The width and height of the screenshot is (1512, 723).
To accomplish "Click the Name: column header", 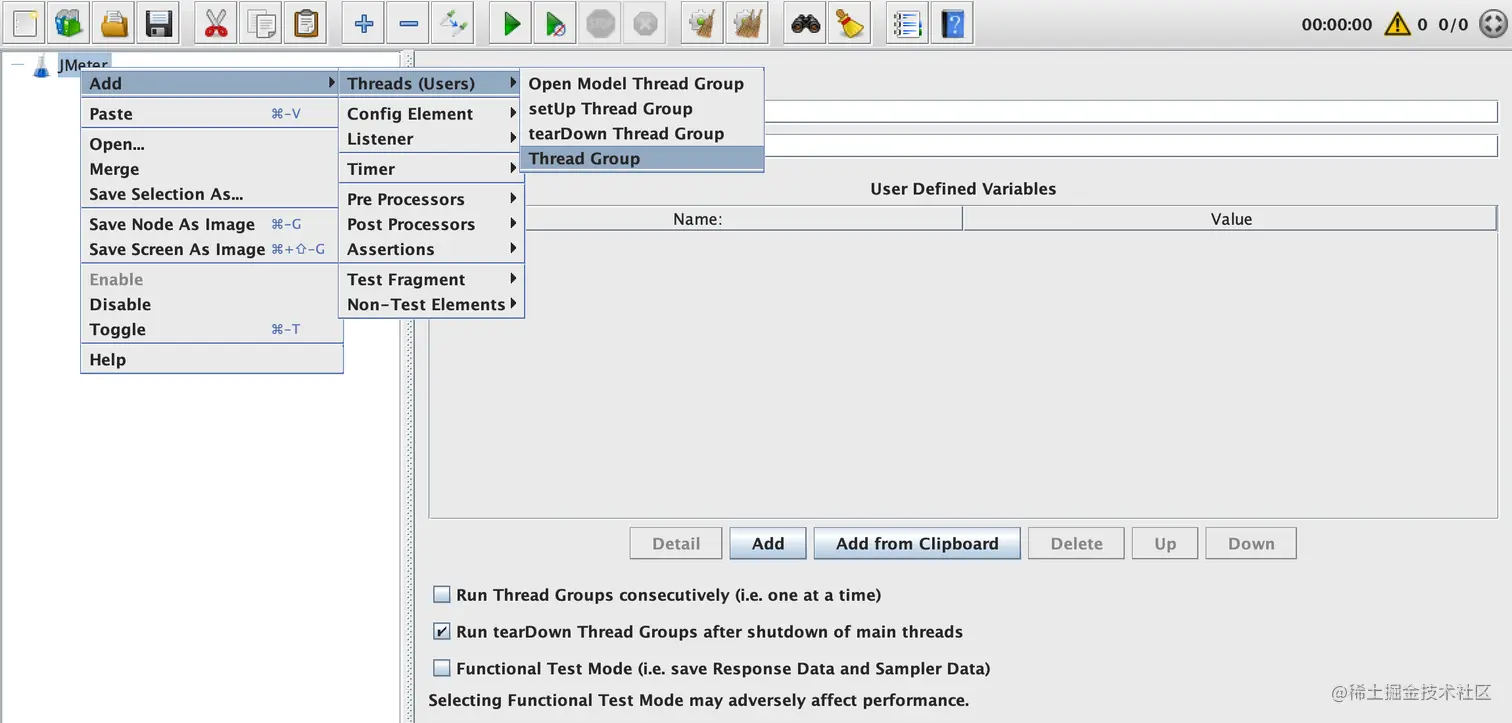I will [x=697, y=219].
